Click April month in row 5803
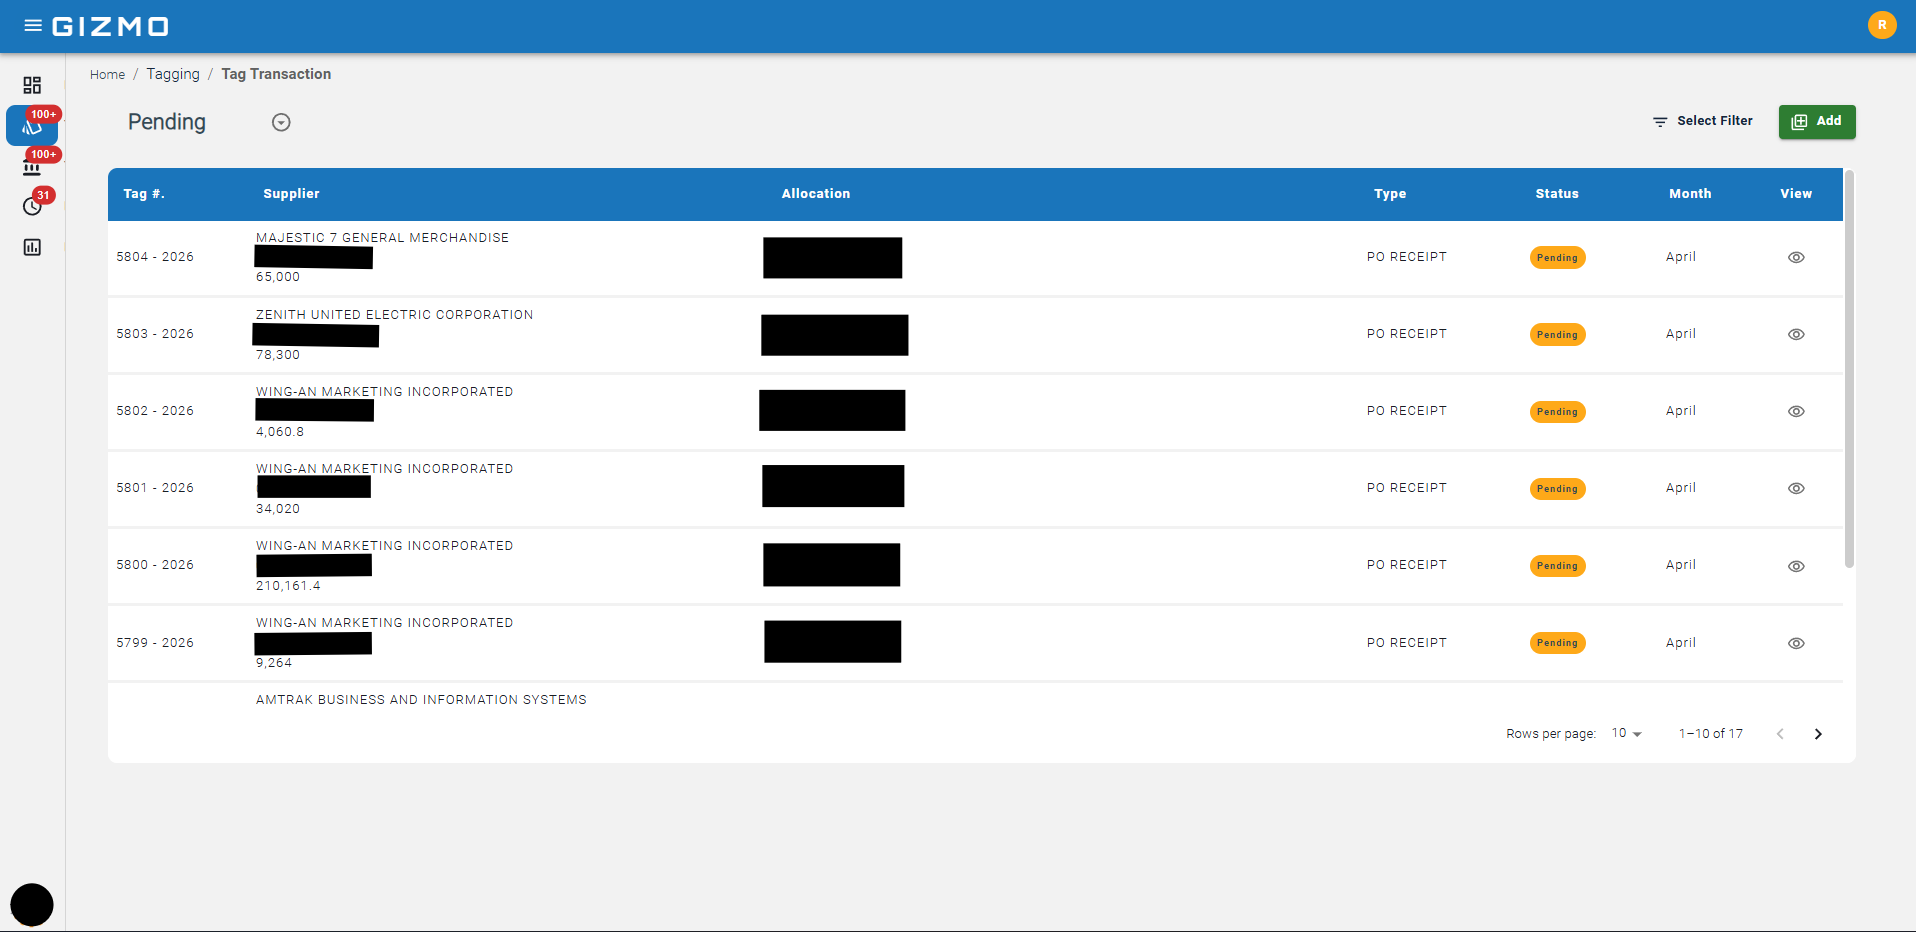Viewport: 1916px width, 932px height. 1681,334
